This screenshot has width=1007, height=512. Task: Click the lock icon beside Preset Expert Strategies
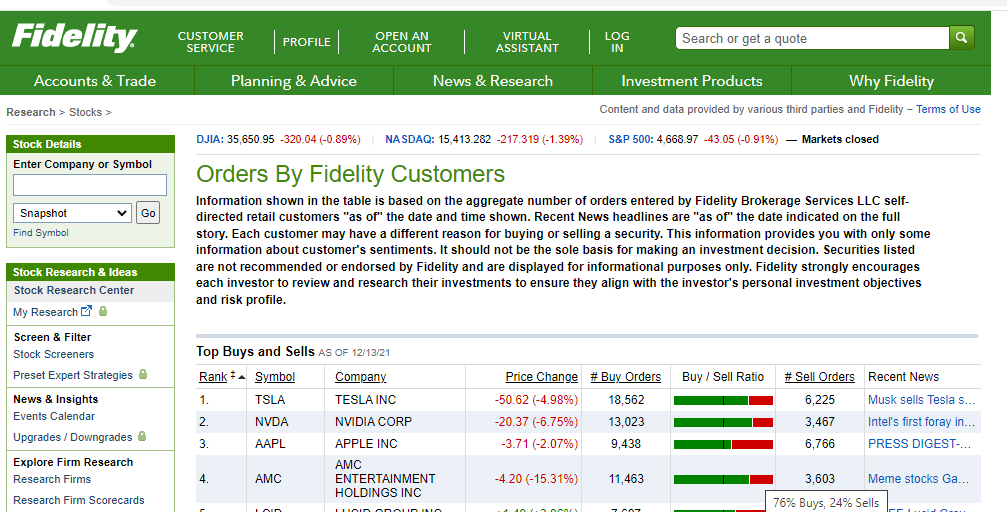click(143, 375)
